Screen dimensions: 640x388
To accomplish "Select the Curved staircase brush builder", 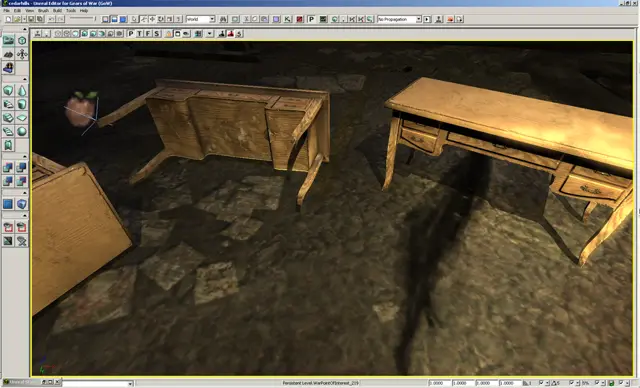I will tap(8, 104).
